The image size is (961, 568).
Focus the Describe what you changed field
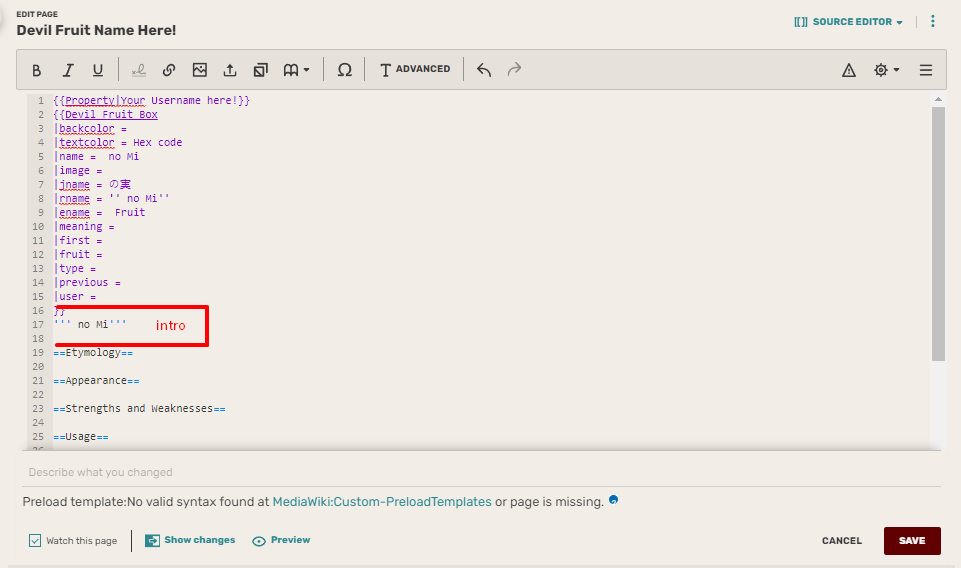pos(482,472)
